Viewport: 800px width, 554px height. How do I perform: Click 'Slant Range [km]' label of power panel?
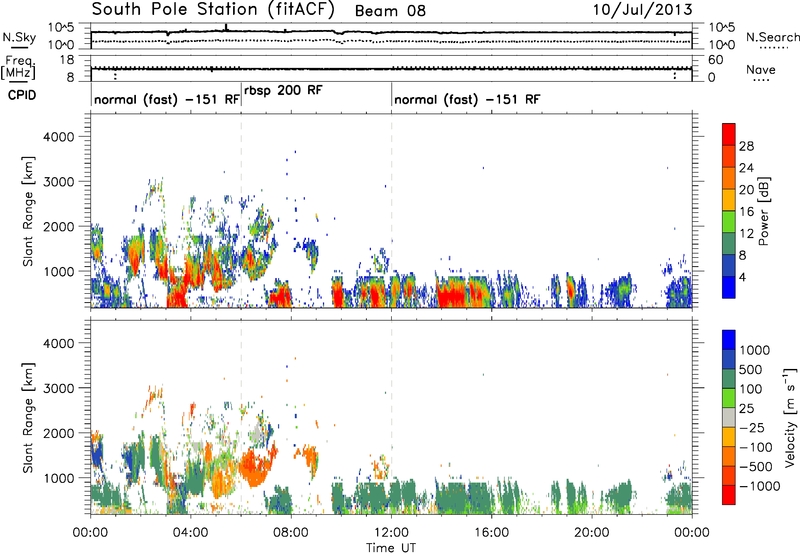[x=28, y=211]
